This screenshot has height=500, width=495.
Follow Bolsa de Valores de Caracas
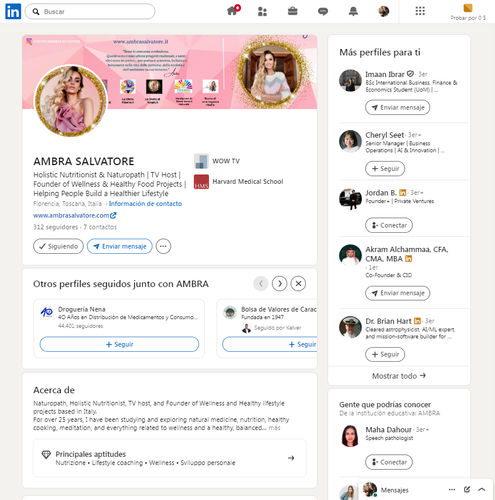point(269,344)
